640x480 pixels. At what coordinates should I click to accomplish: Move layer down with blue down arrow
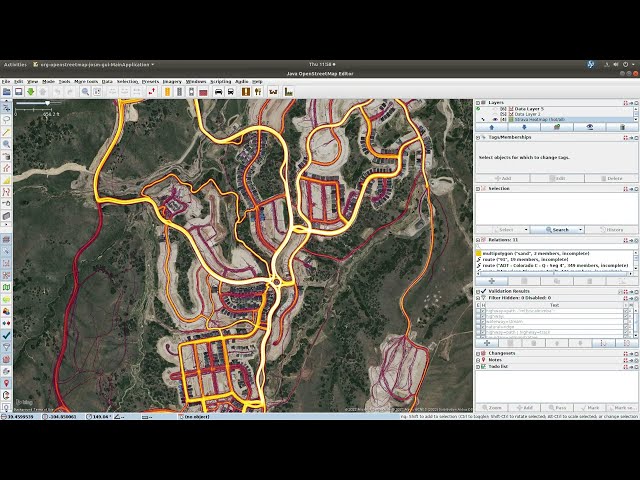click(x=524, y=127)
